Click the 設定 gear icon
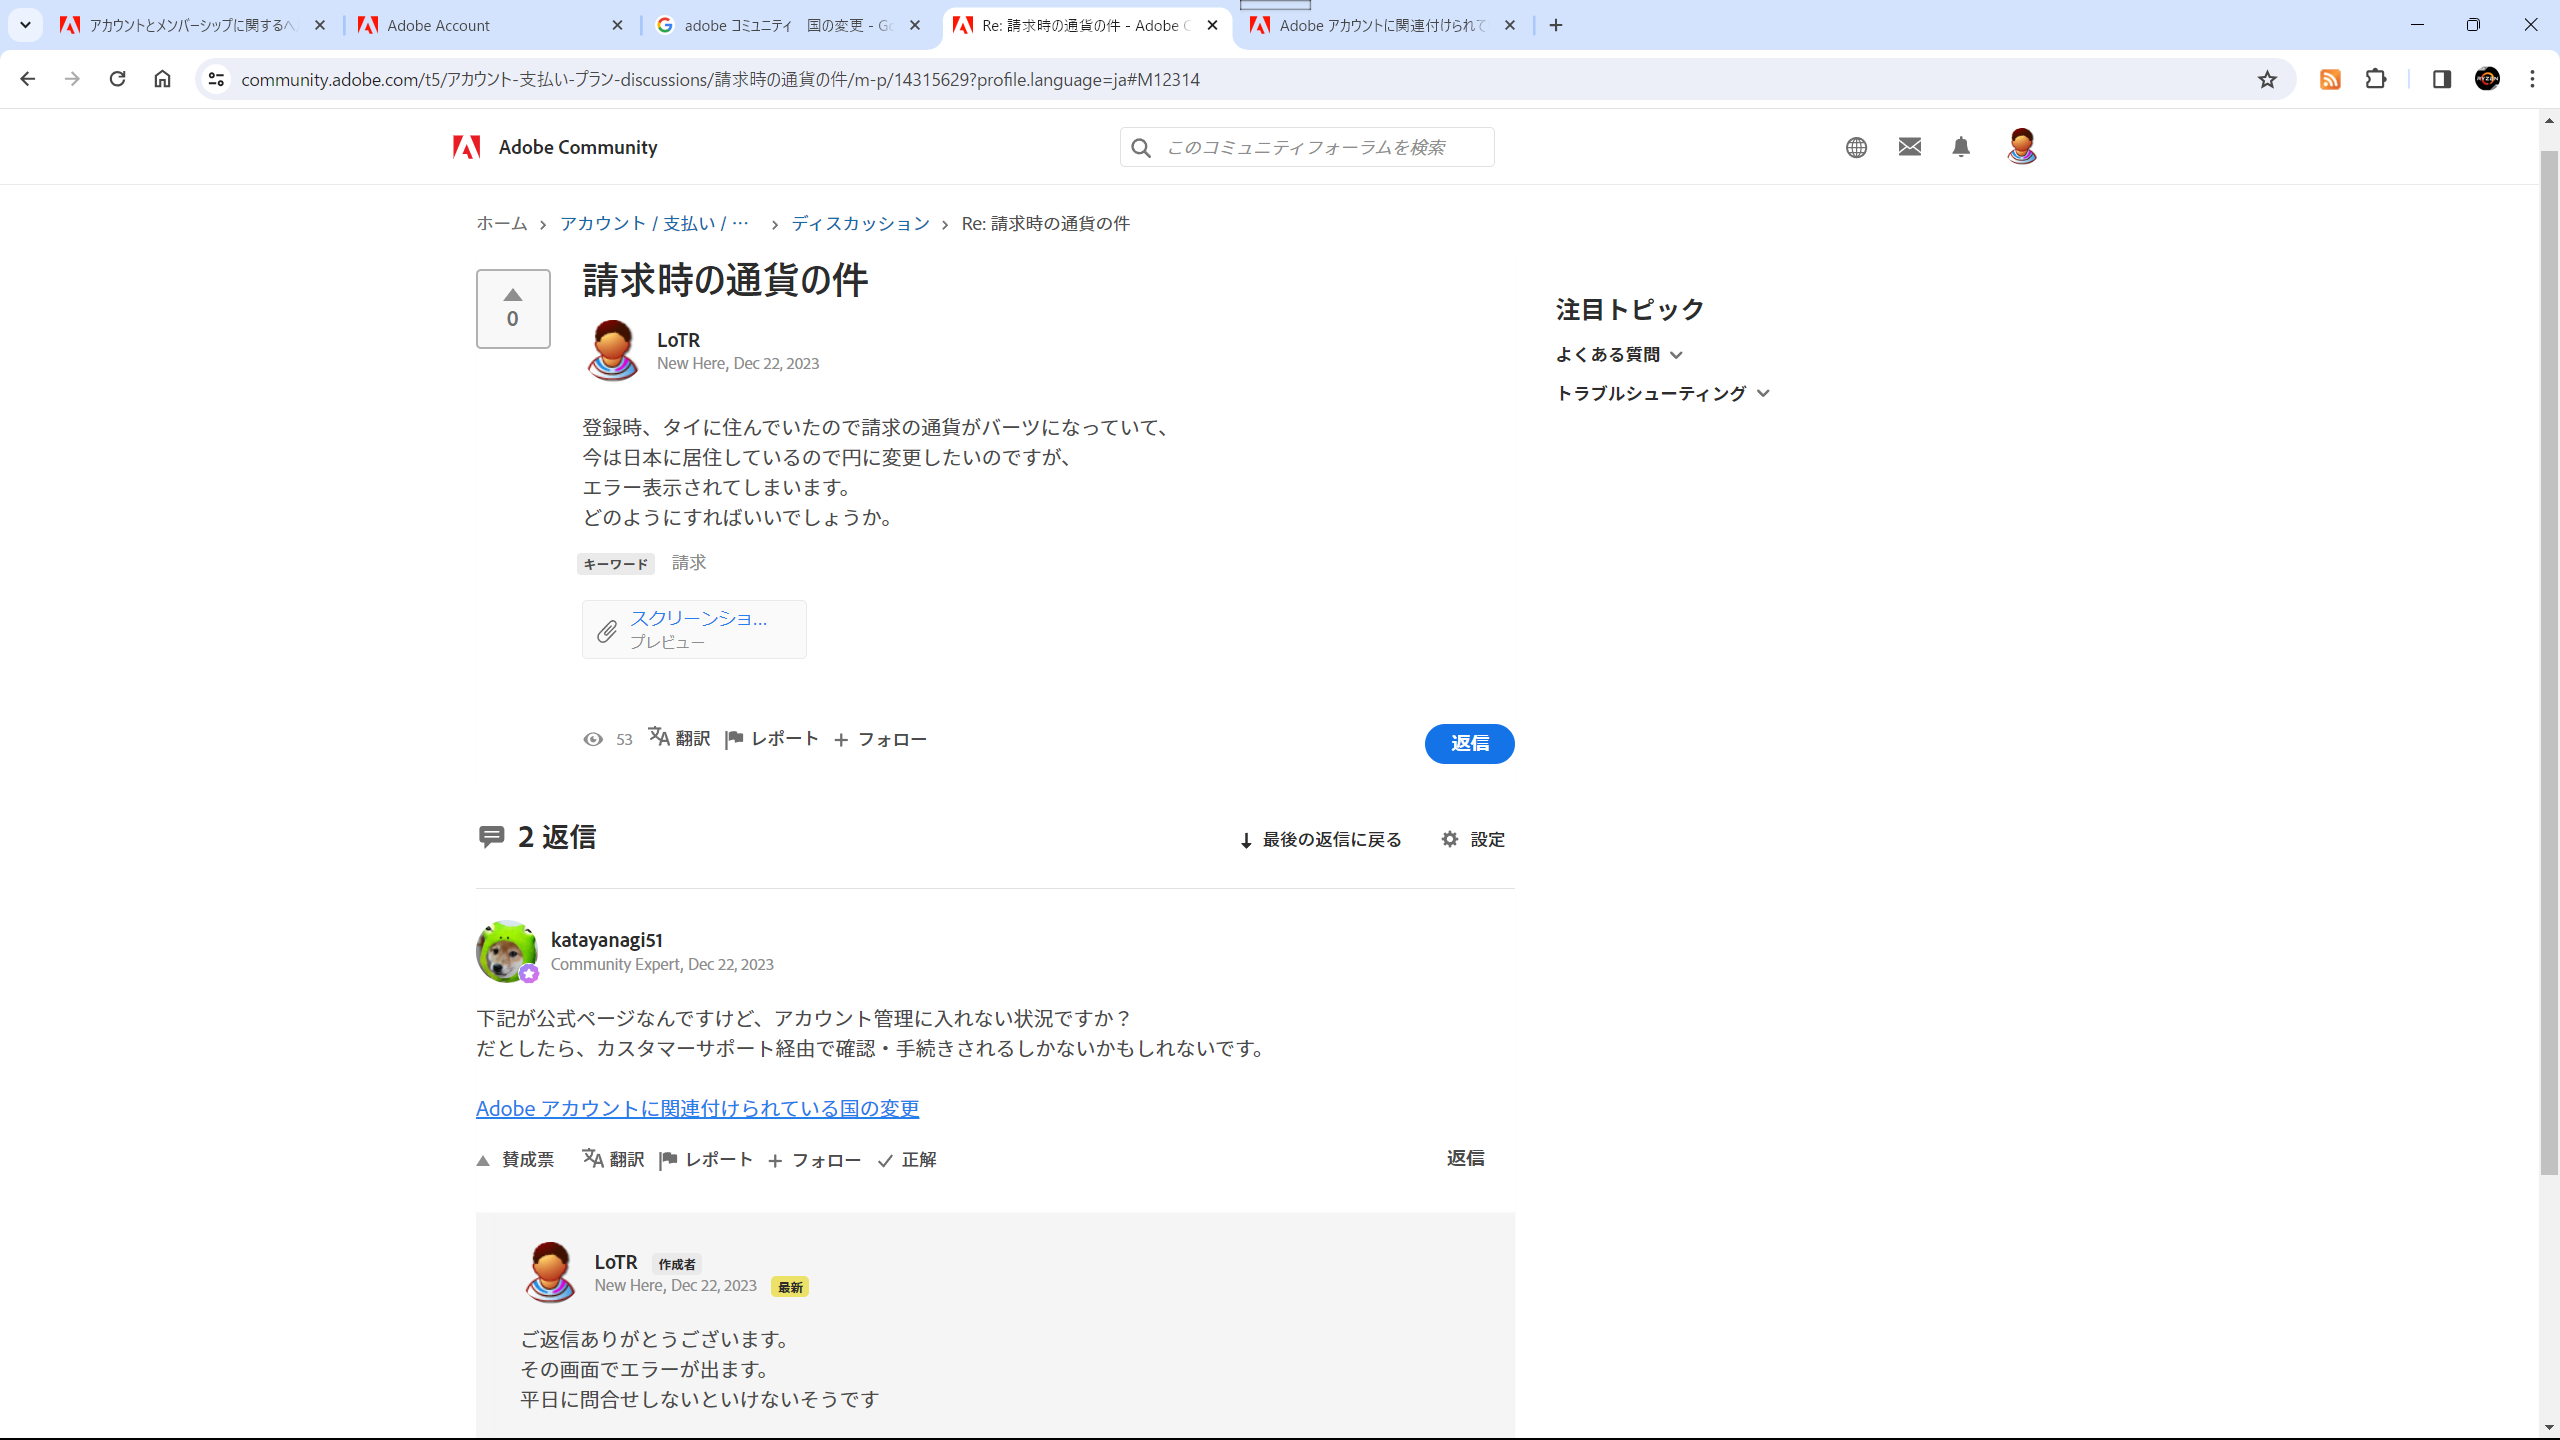 coord(1450,839)
